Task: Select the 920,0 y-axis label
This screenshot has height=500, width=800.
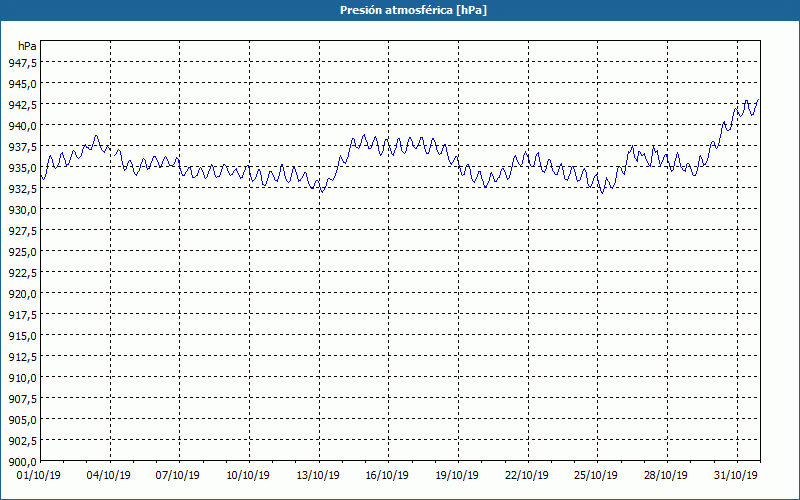Action: (22, 293)
